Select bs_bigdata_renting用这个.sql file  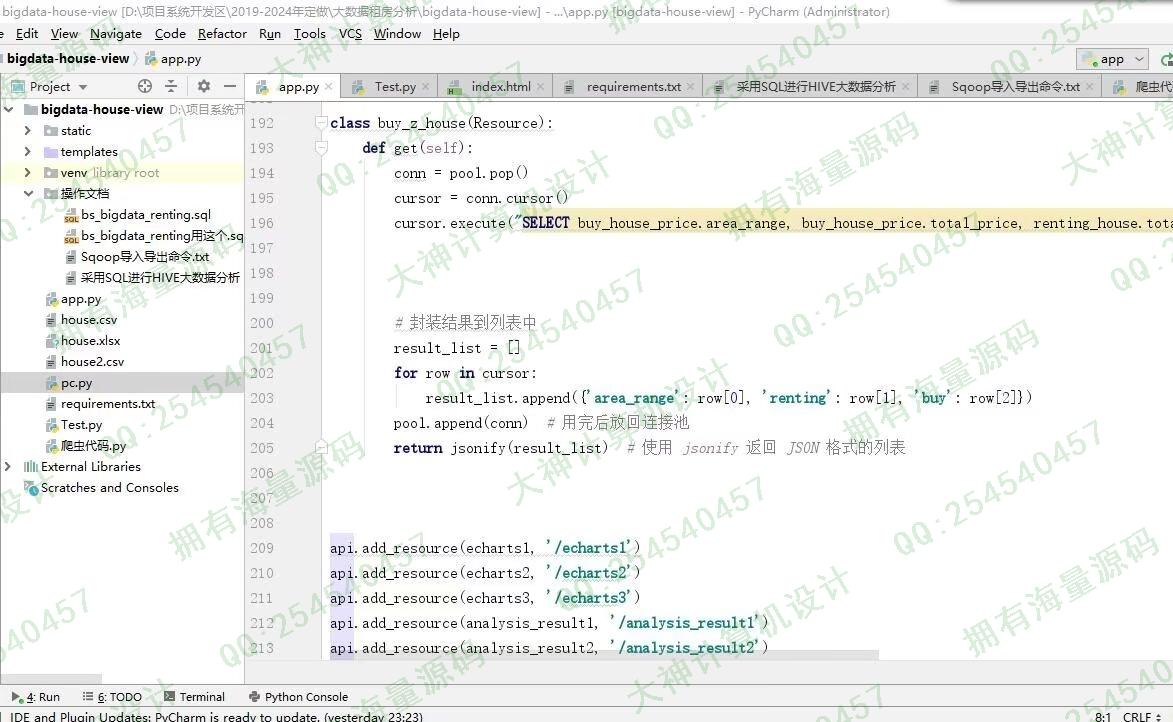(153, 236)
